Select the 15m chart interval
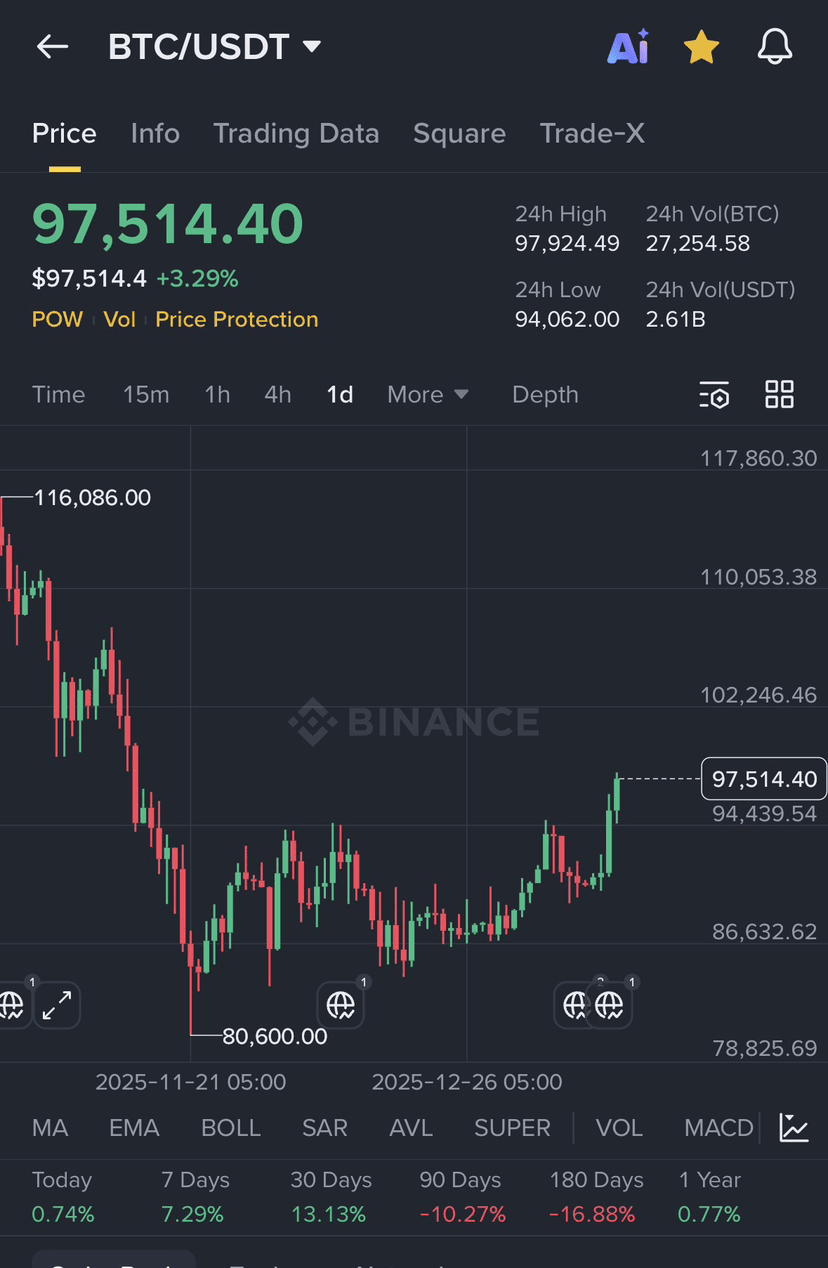Image resolution: width=828 pixels, height=1268 pixels. (x=146, y=395)
